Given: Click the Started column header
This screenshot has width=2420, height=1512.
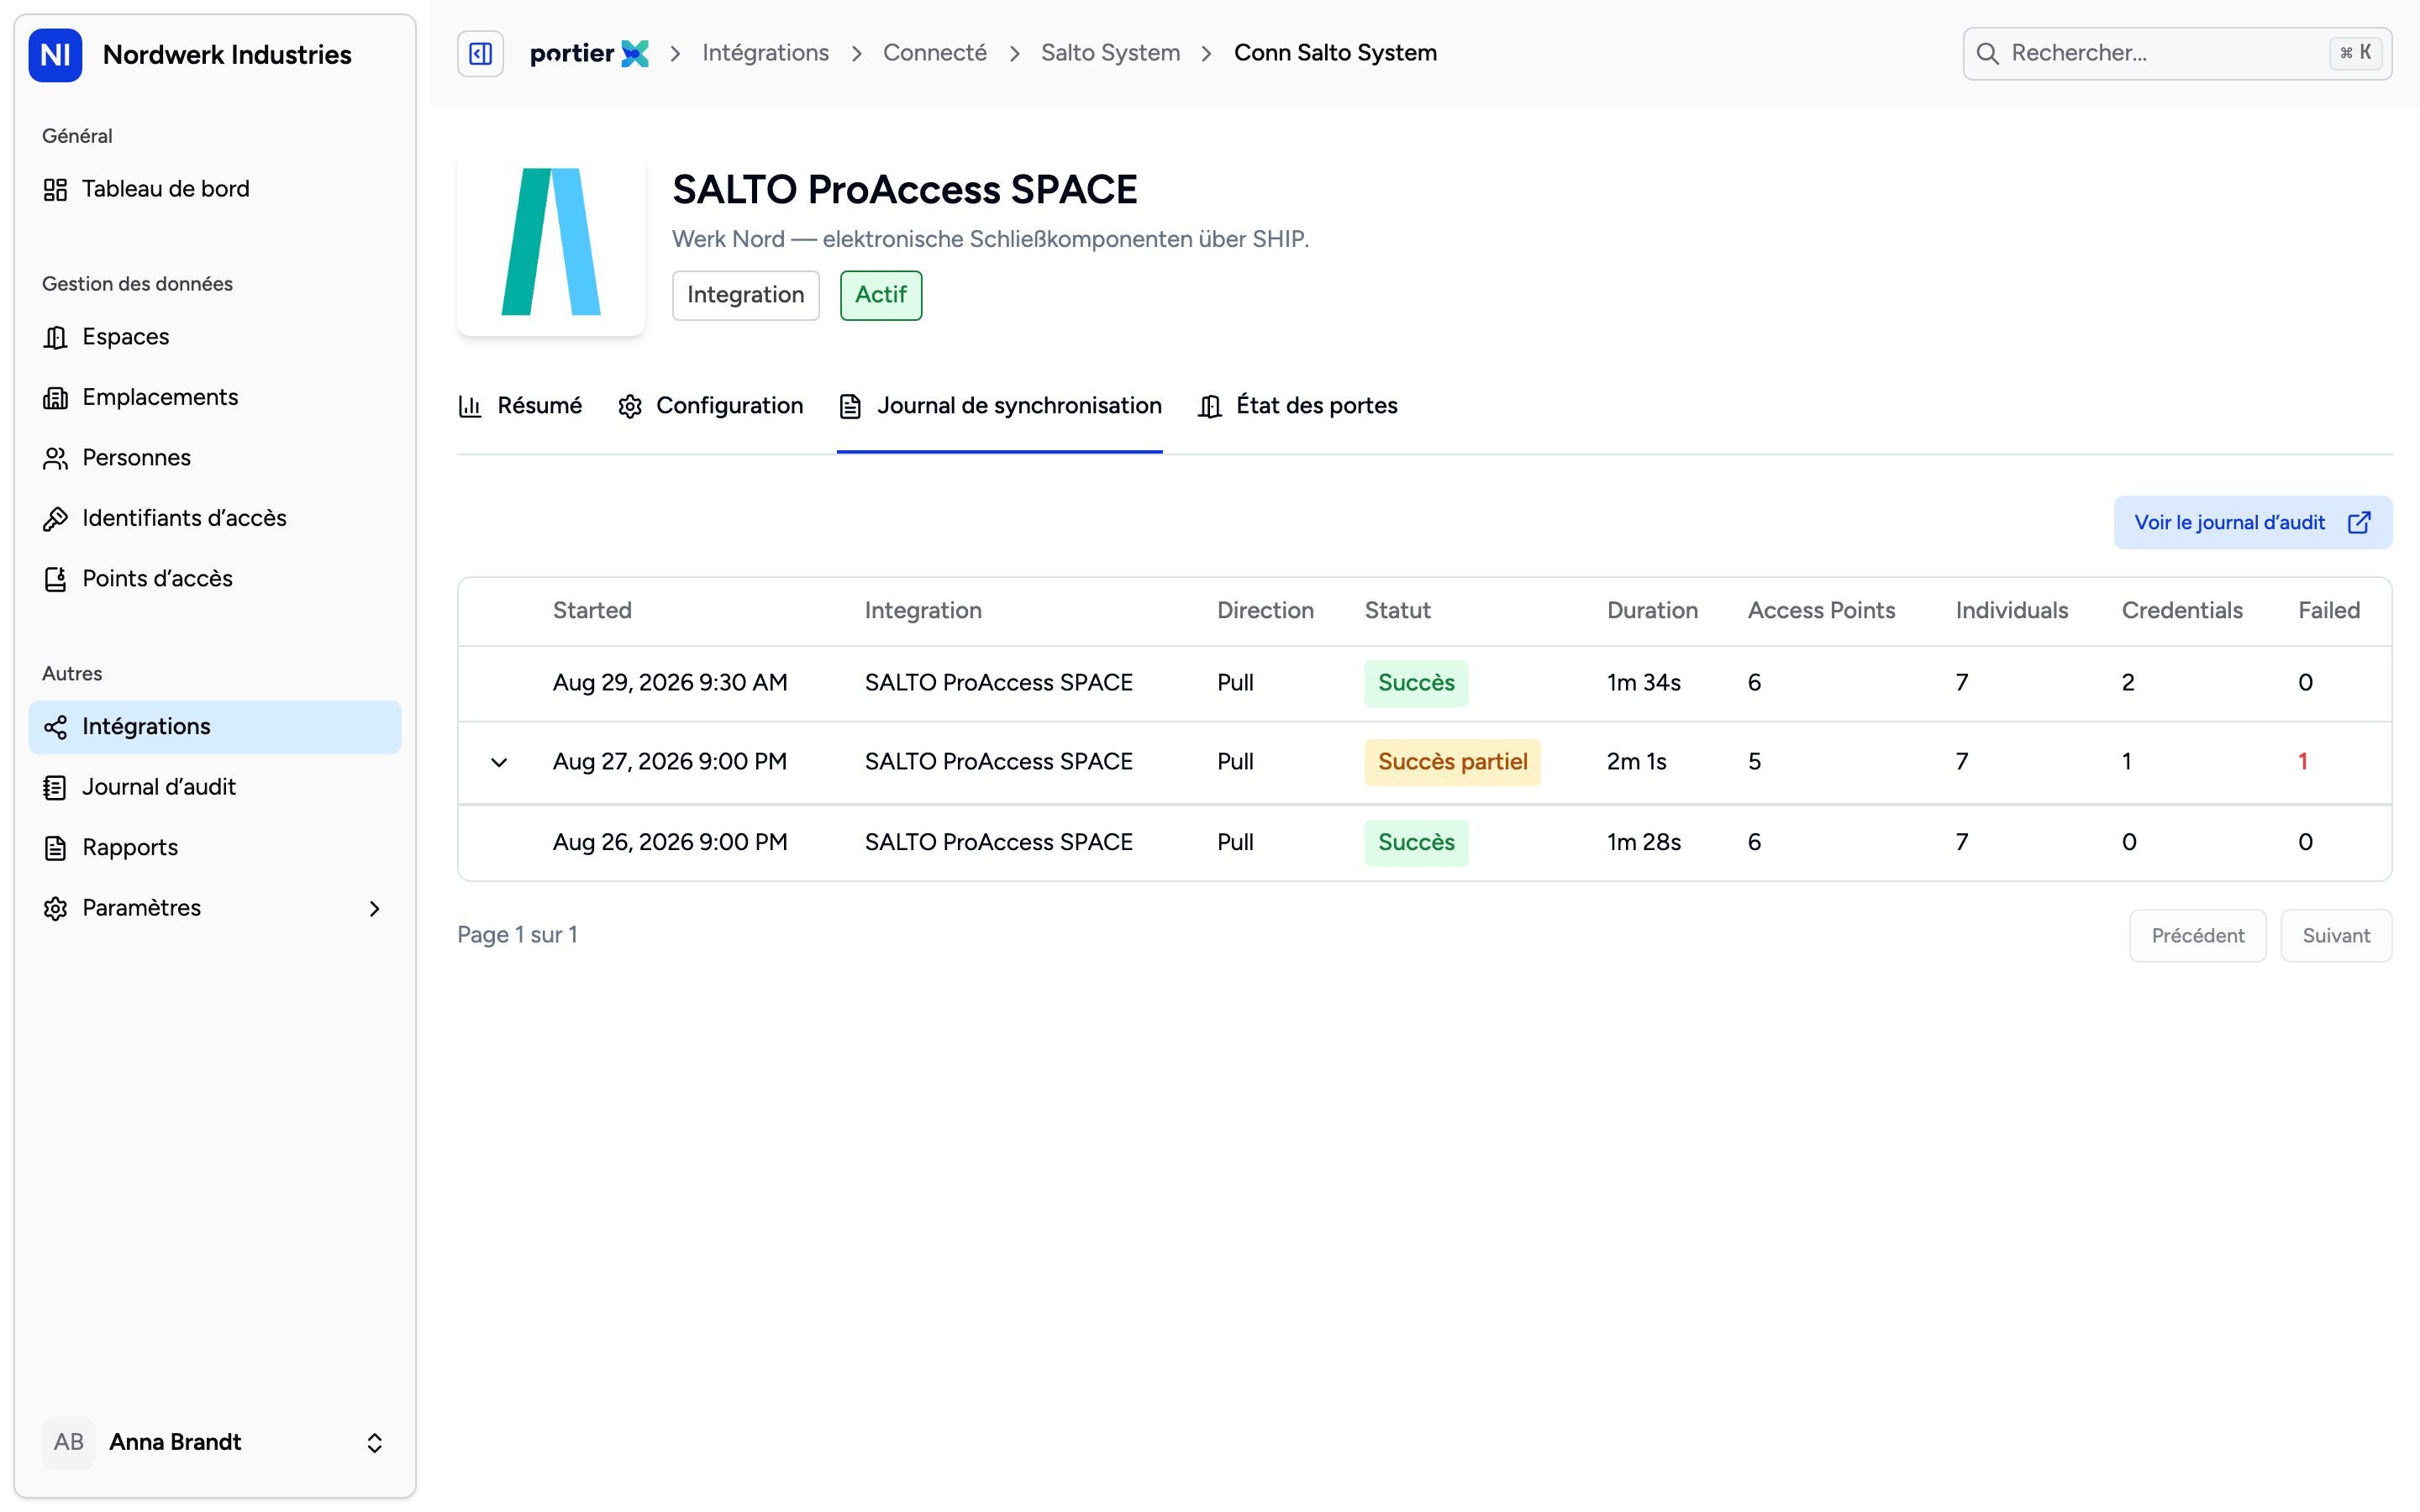Looking at the screenshot, I should click(x=592, y=610).
